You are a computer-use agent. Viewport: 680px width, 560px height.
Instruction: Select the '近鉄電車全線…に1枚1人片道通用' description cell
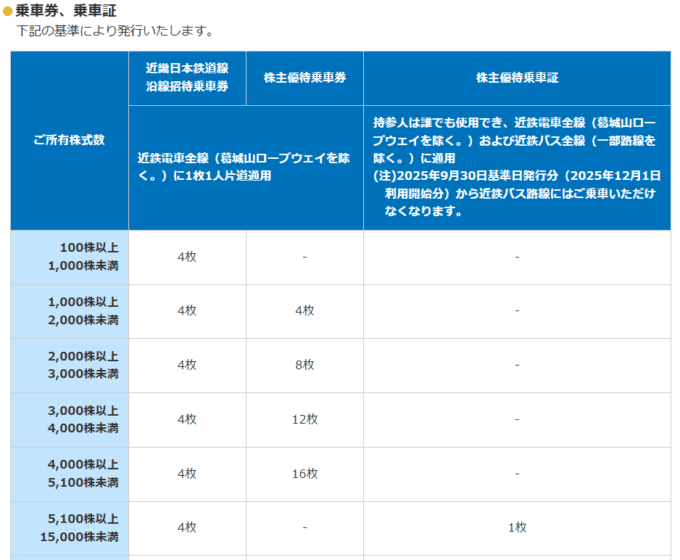pyautogui.click(x=246, y=167)
